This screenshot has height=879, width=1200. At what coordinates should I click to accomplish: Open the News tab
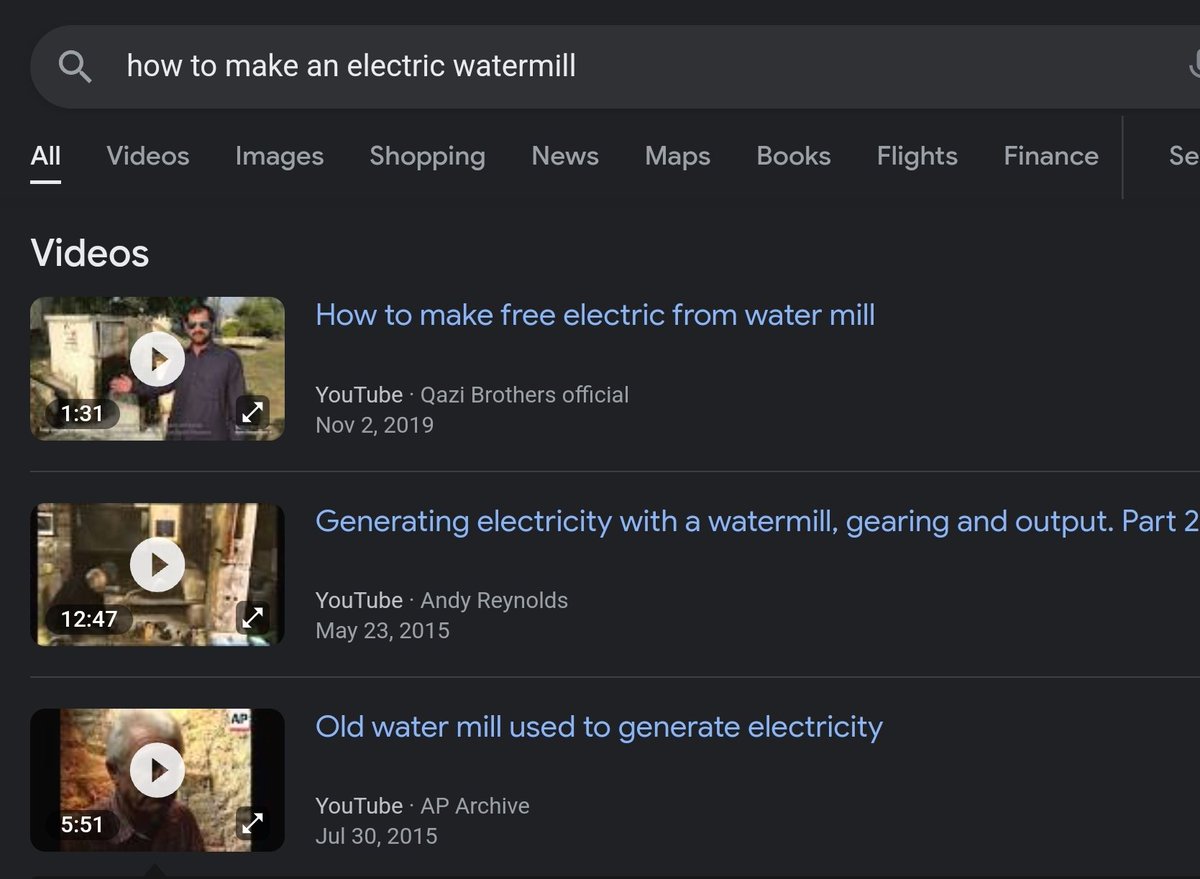[565, 156]
